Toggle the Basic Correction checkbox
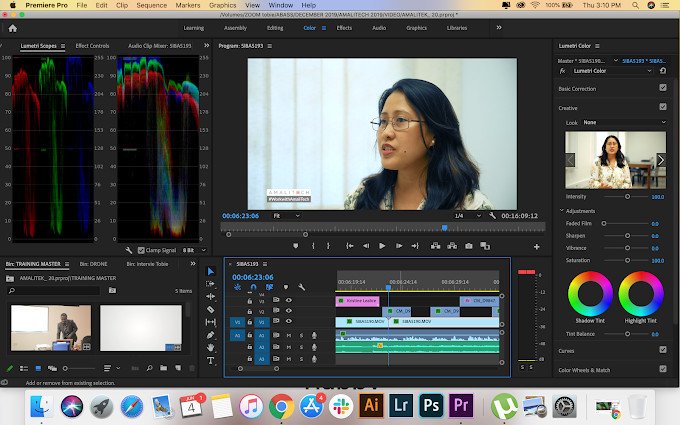The height and width of the screenshot is (425, 680). (x=662, y=89)
